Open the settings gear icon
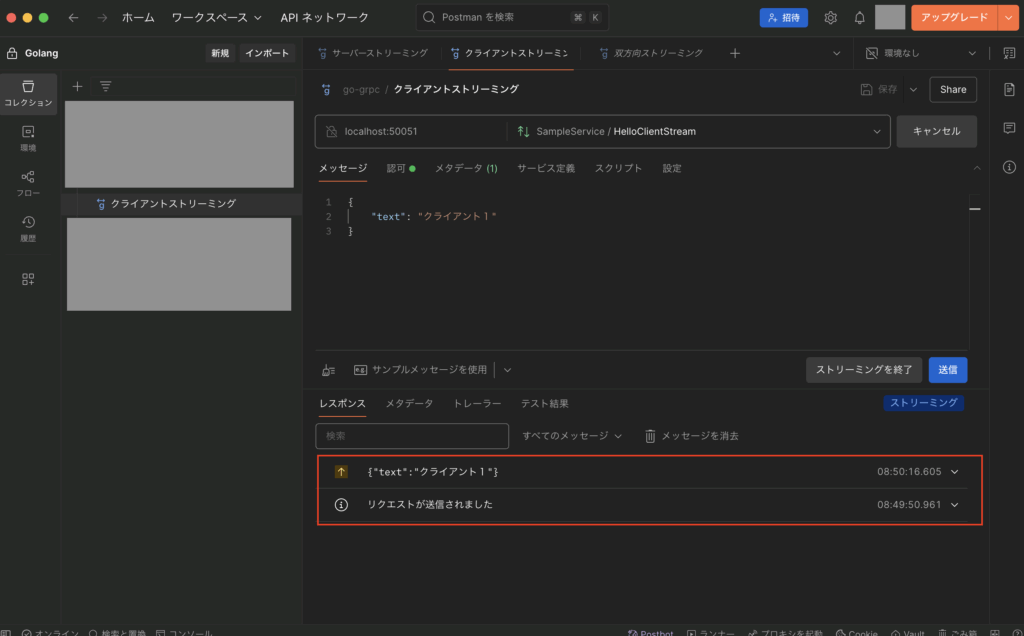This screenshot has height=636, width=1024. (830, 18)
